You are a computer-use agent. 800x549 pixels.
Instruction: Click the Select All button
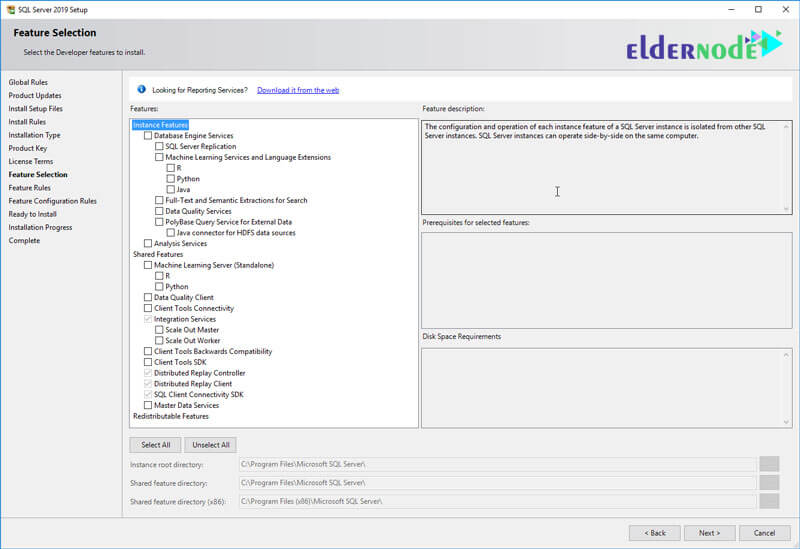(156, 445)
